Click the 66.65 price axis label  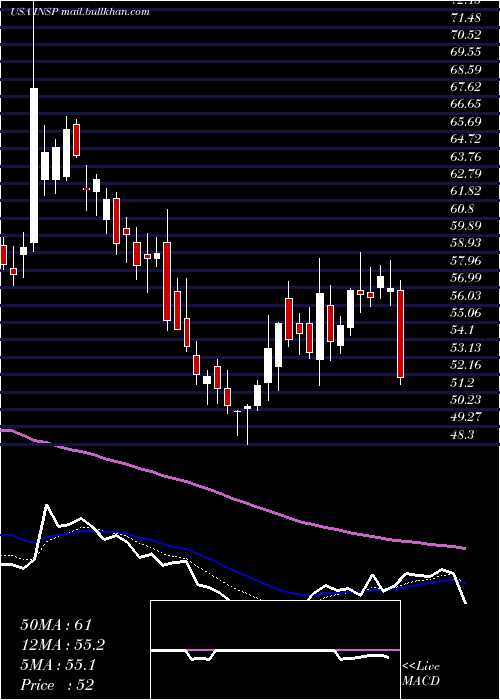click(x=467, y=104)
